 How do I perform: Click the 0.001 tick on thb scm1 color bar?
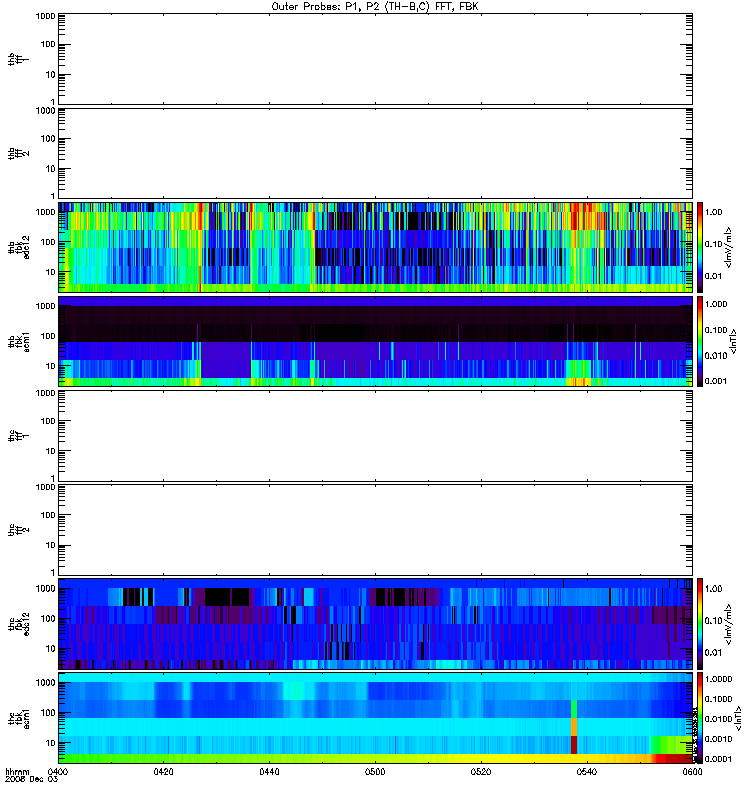pos(716,381)
